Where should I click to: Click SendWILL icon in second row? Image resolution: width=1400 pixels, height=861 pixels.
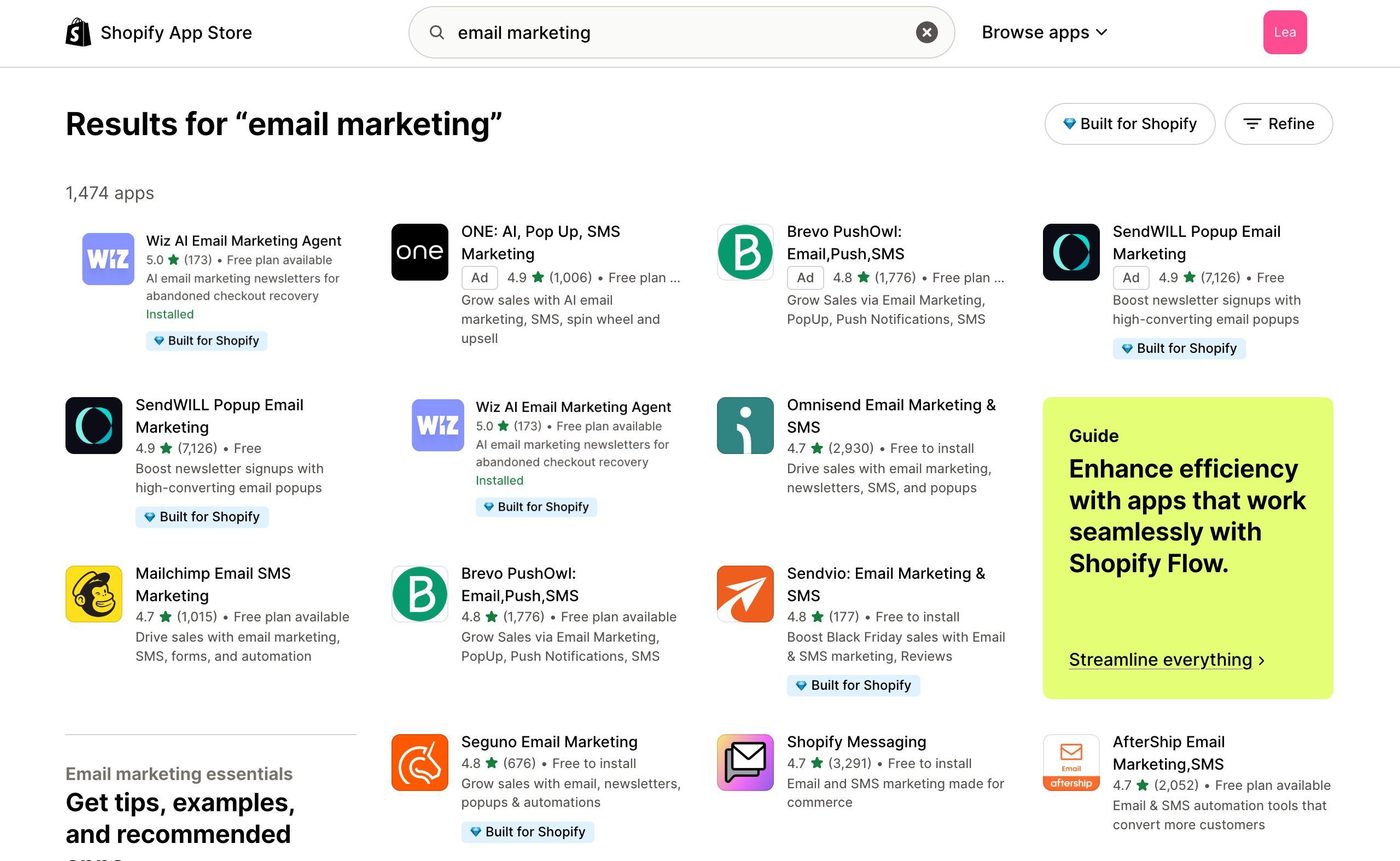point(94,426)
